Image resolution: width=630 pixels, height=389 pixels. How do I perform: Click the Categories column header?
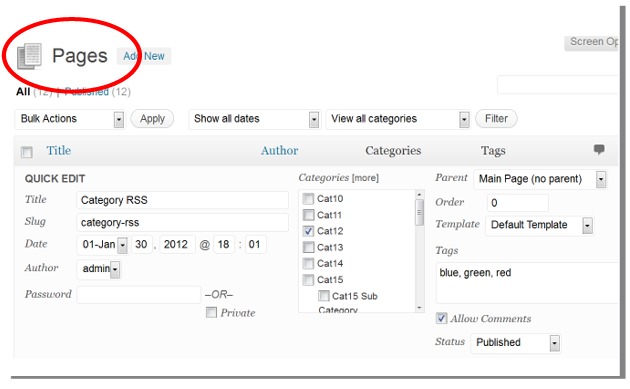coord(393,151)
